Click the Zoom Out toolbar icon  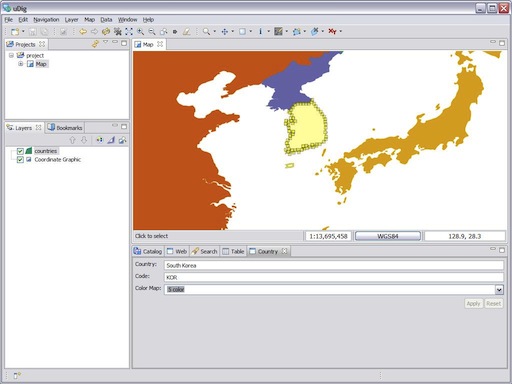(x=152, y=31)
